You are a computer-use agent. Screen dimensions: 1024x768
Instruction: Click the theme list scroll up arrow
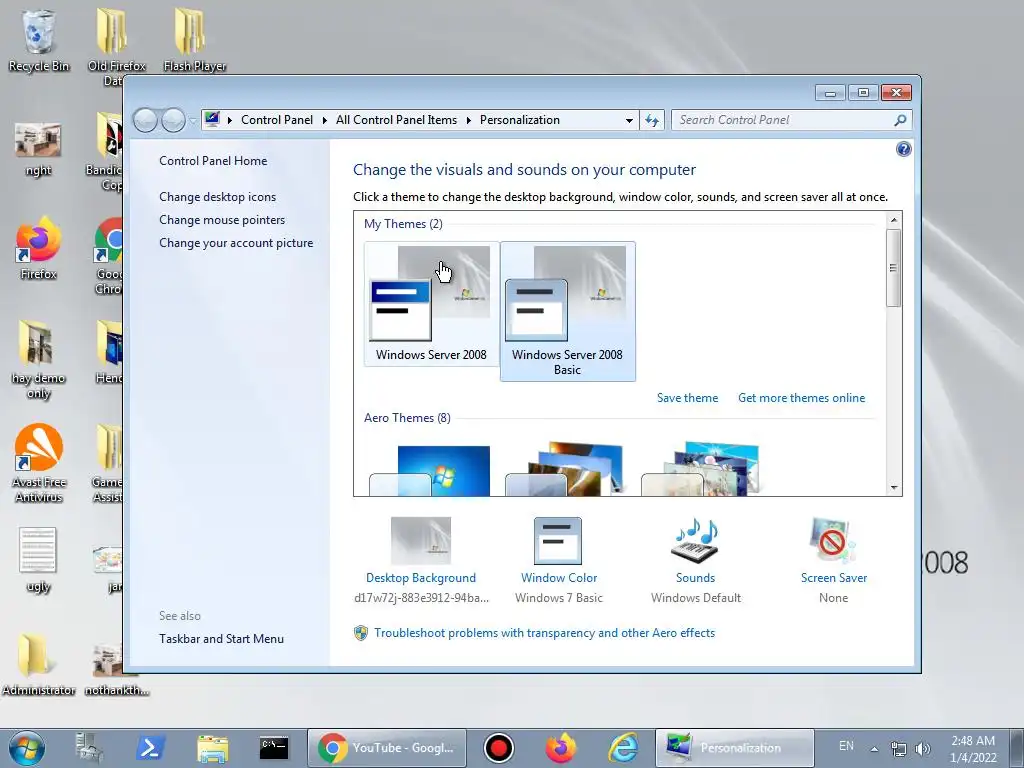(893, 220)
